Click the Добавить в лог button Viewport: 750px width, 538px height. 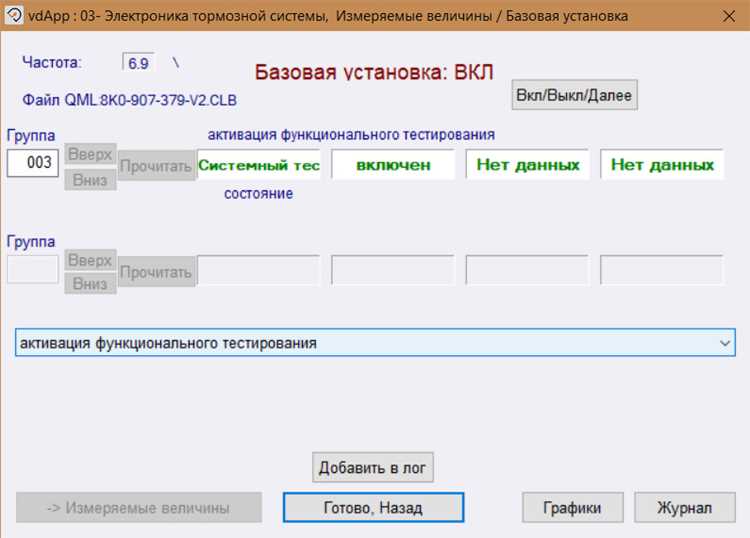[x=373, y=467]
